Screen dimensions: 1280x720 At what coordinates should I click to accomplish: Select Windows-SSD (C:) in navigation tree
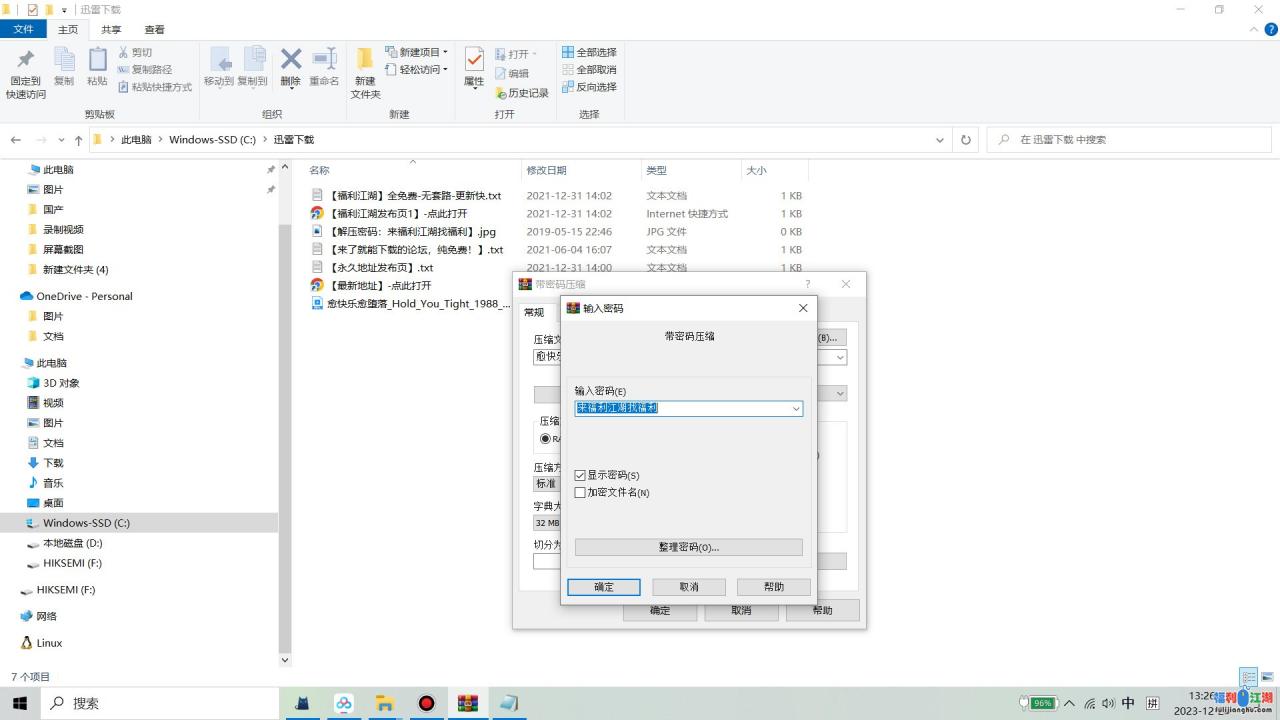pos(86,523)
